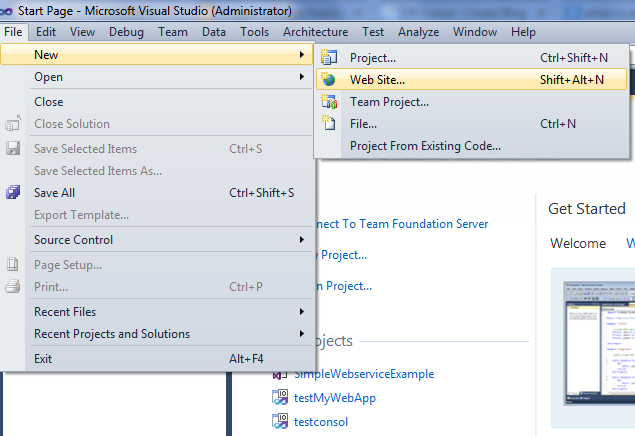
Task: Click the Get Started preview thumbnail
Action: coord(596,342)
